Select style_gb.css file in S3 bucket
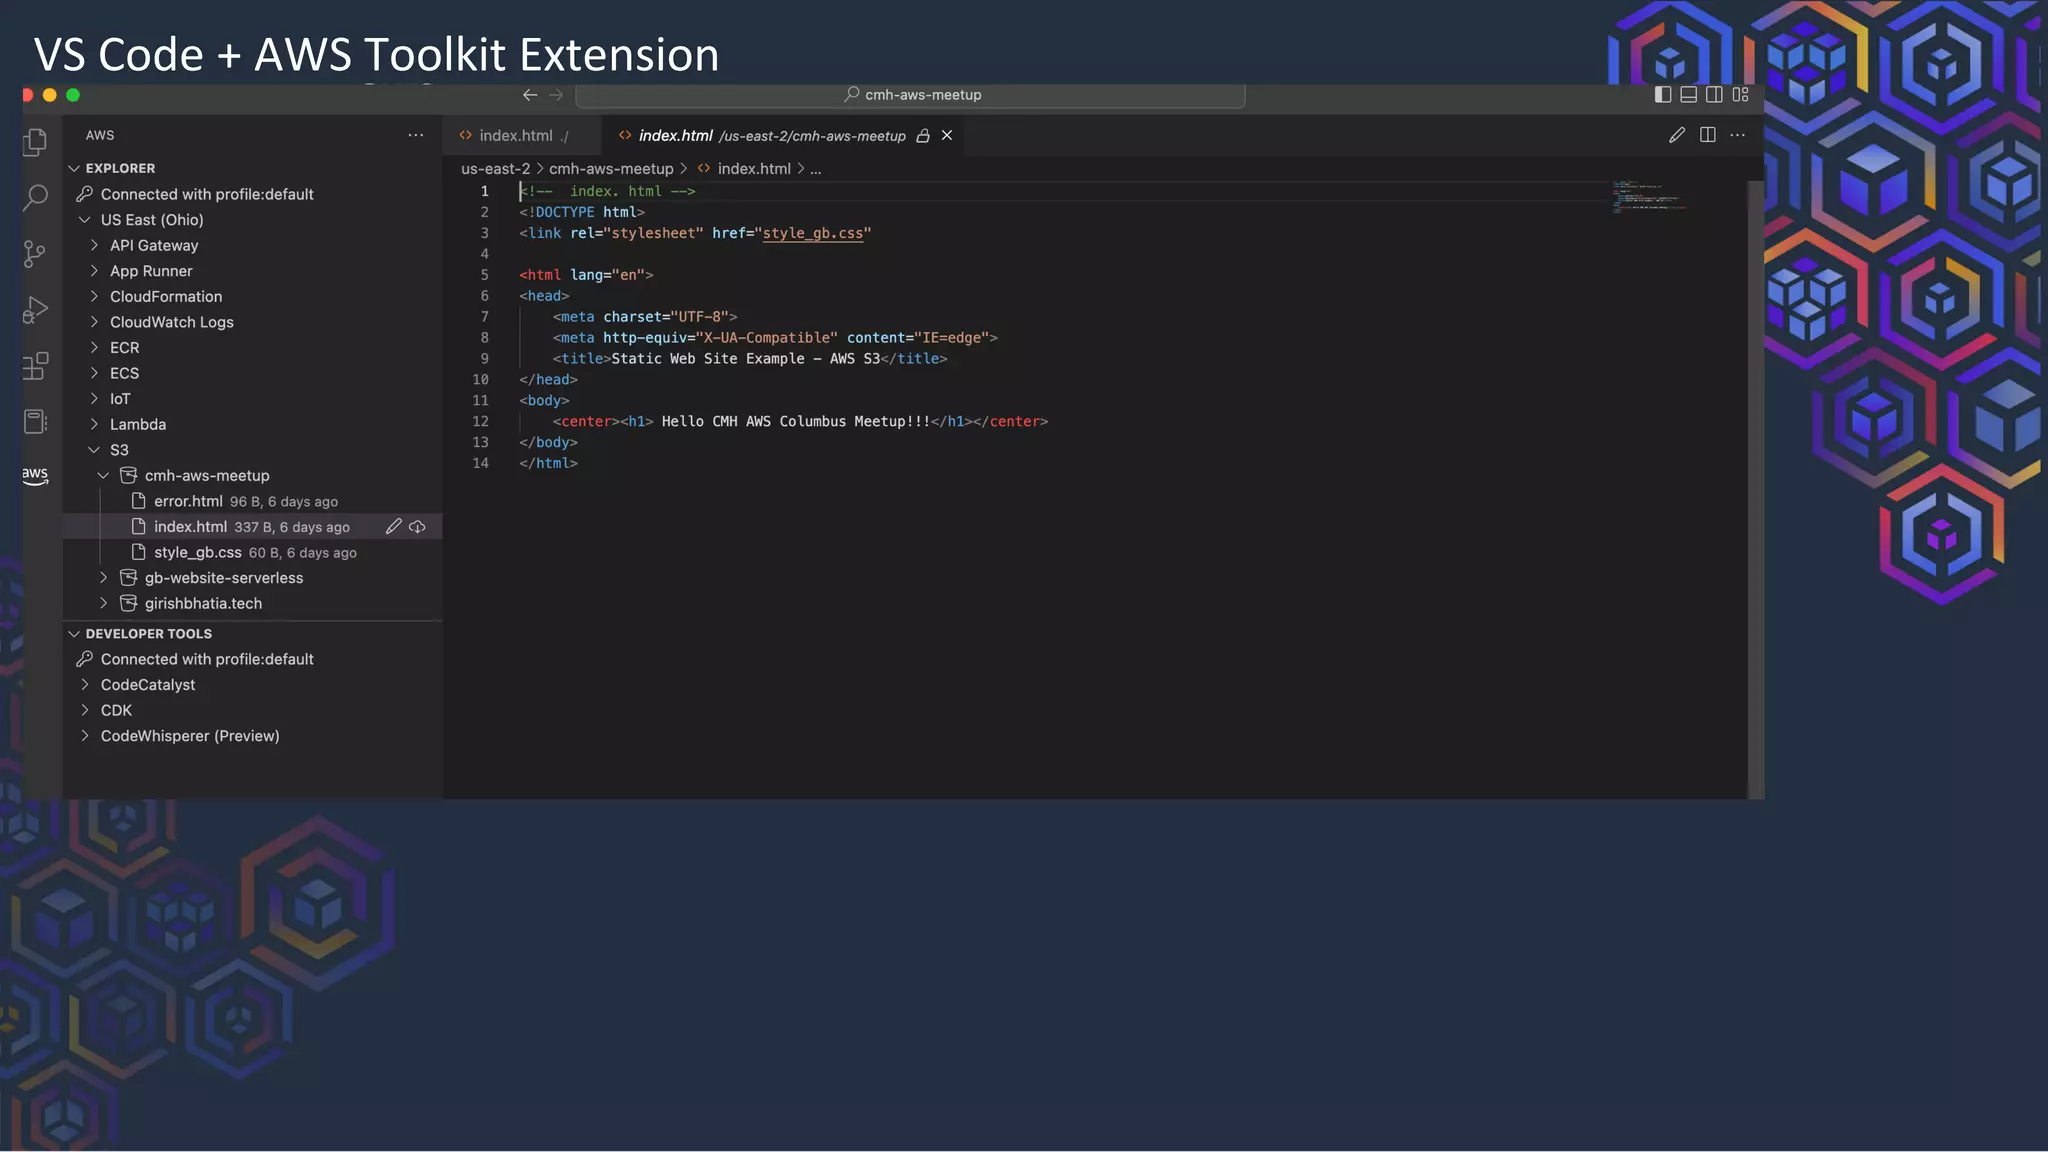This screenshot has height=1152, width=2048. [252, 552]
